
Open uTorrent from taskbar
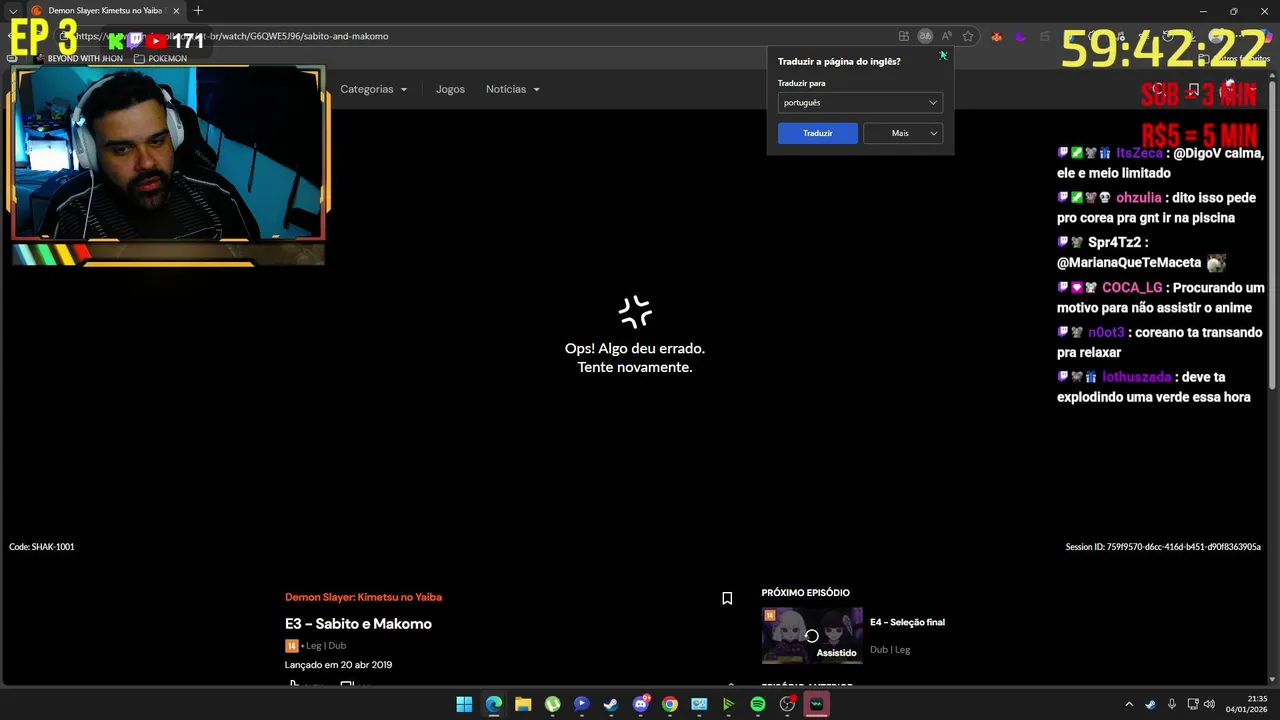coord(552,704)
